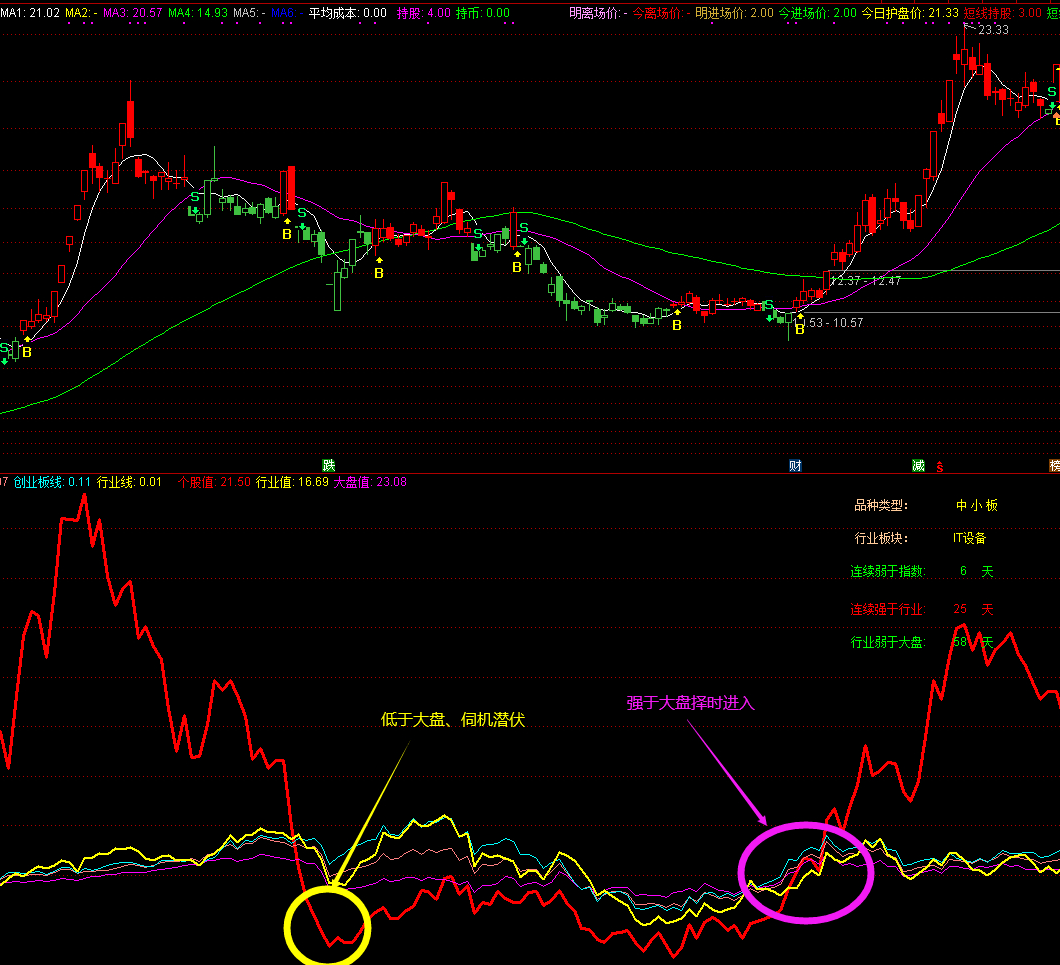
Task: Click the 连续强于行业 label
Action: pyautogui.click(x=888, y=609)
